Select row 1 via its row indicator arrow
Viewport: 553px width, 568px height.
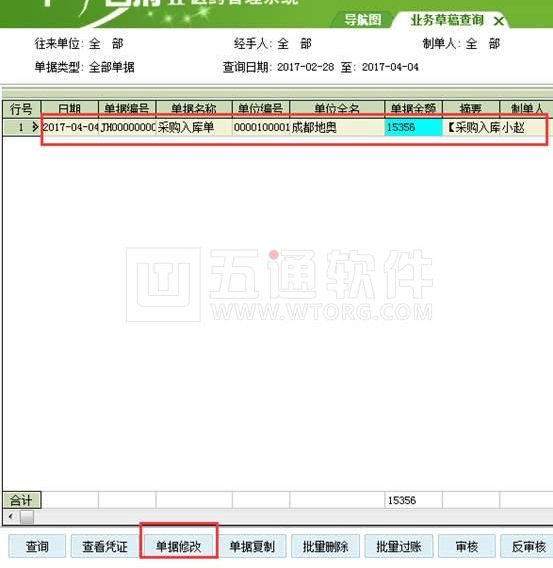click(35, 127)
